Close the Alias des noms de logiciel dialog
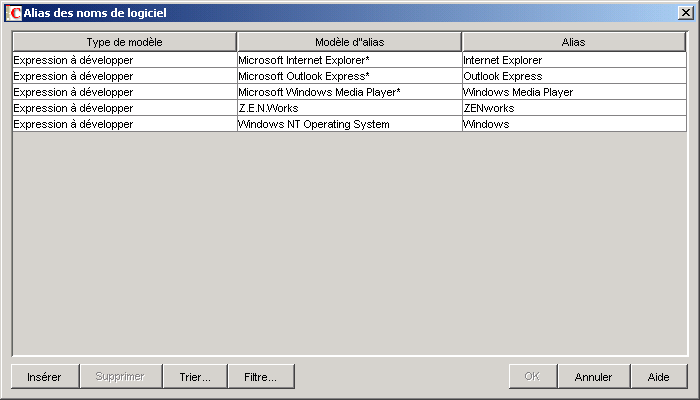 pyautogui.click(x=685, y=13)
